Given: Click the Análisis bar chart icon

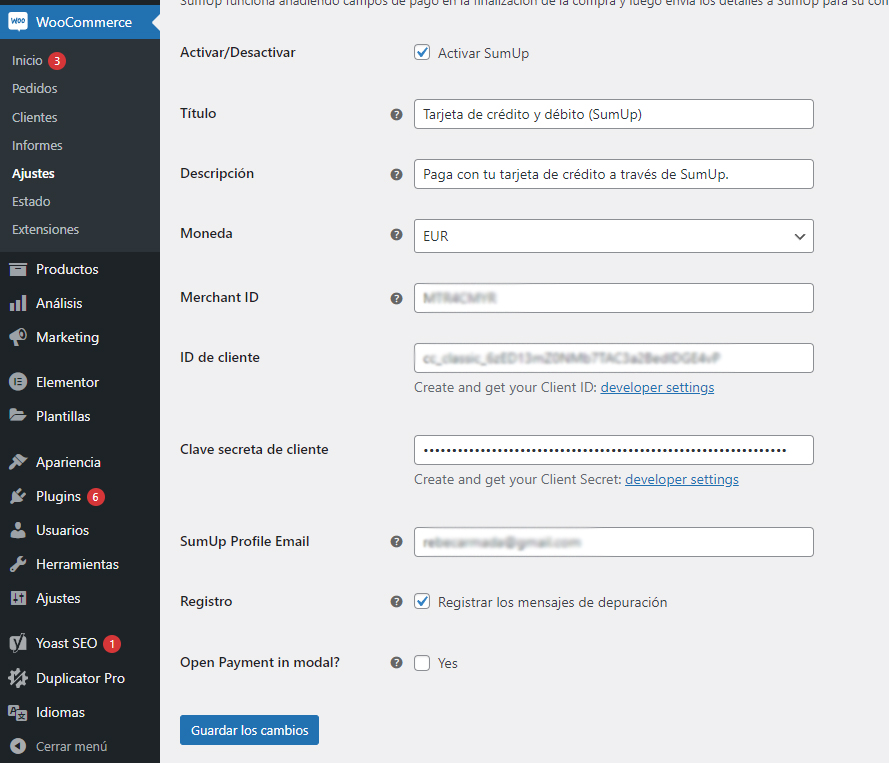Looking at the screenshot, I should tap(18, 303).
